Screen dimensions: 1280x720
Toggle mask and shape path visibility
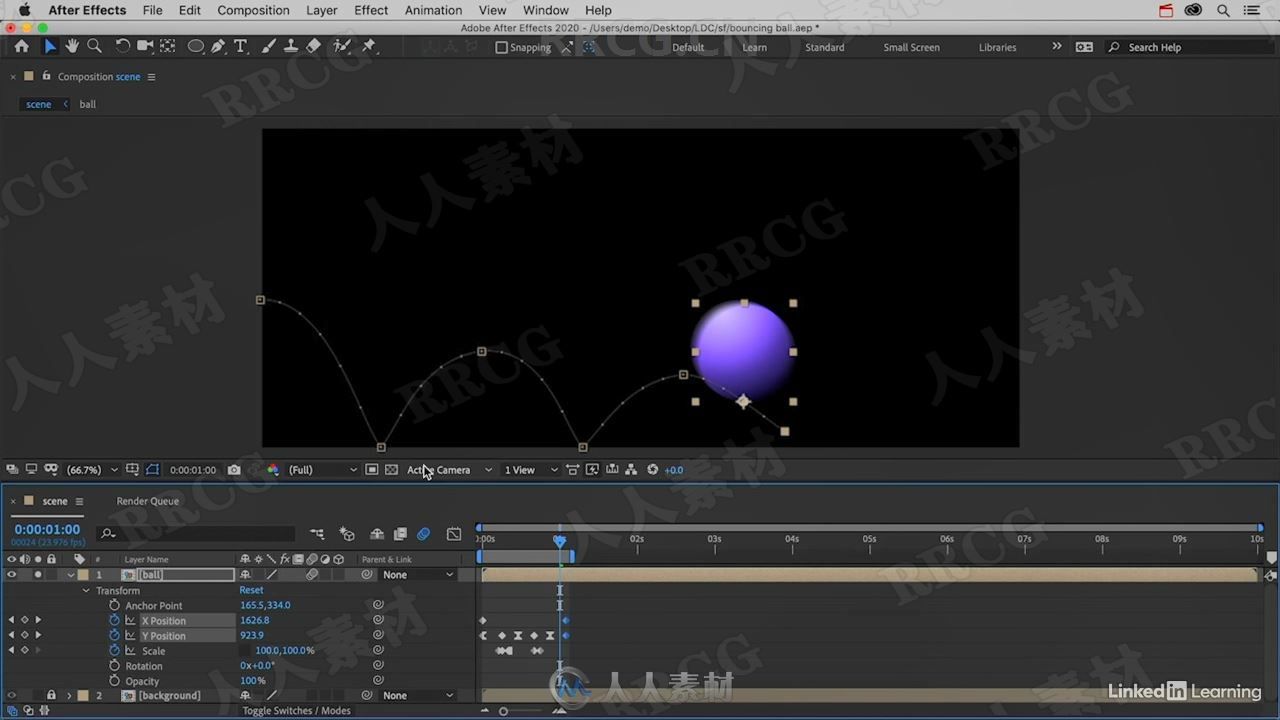tap(152, 470)
